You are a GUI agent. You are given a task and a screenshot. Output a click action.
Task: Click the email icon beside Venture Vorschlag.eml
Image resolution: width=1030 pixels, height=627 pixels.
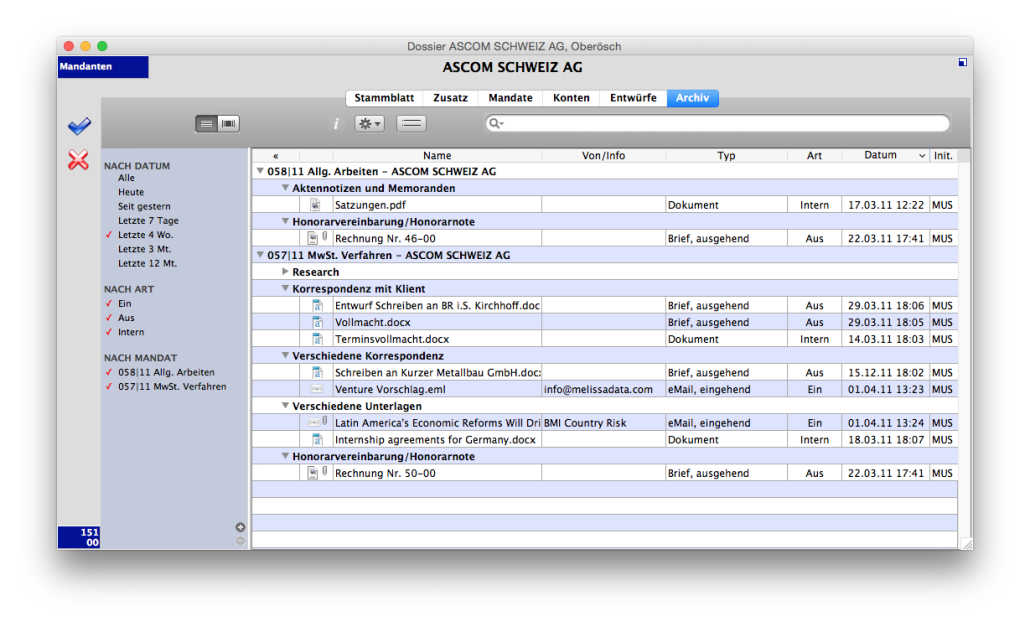pyautogui.click(x=317, y=389)
